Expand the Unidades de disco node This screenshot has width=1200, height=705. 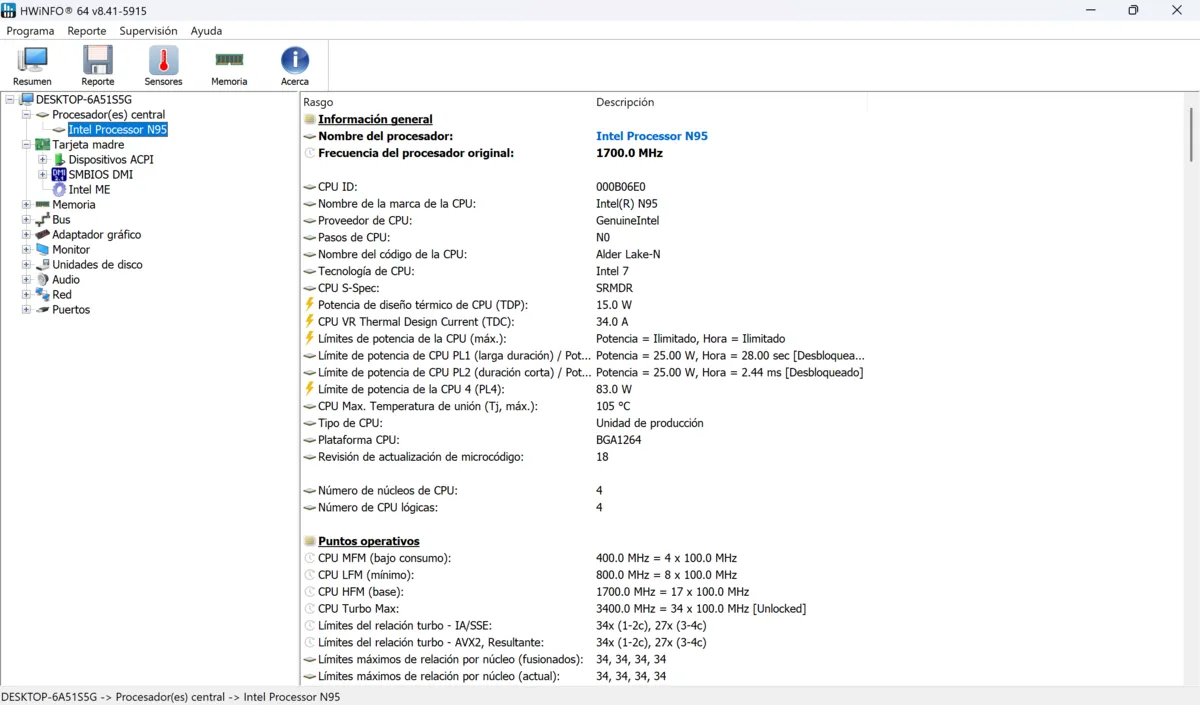(27, 265)
